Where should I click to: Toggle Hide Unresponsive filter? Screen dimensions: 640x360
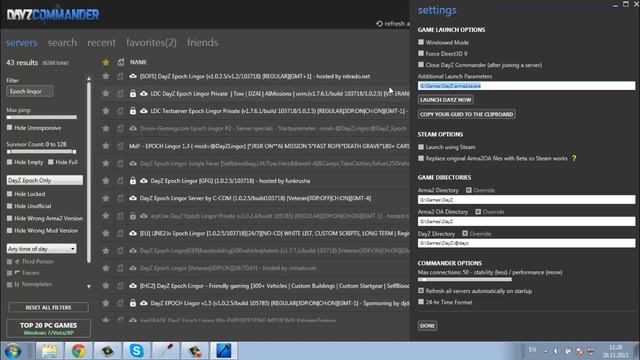[x=9, y=128]
